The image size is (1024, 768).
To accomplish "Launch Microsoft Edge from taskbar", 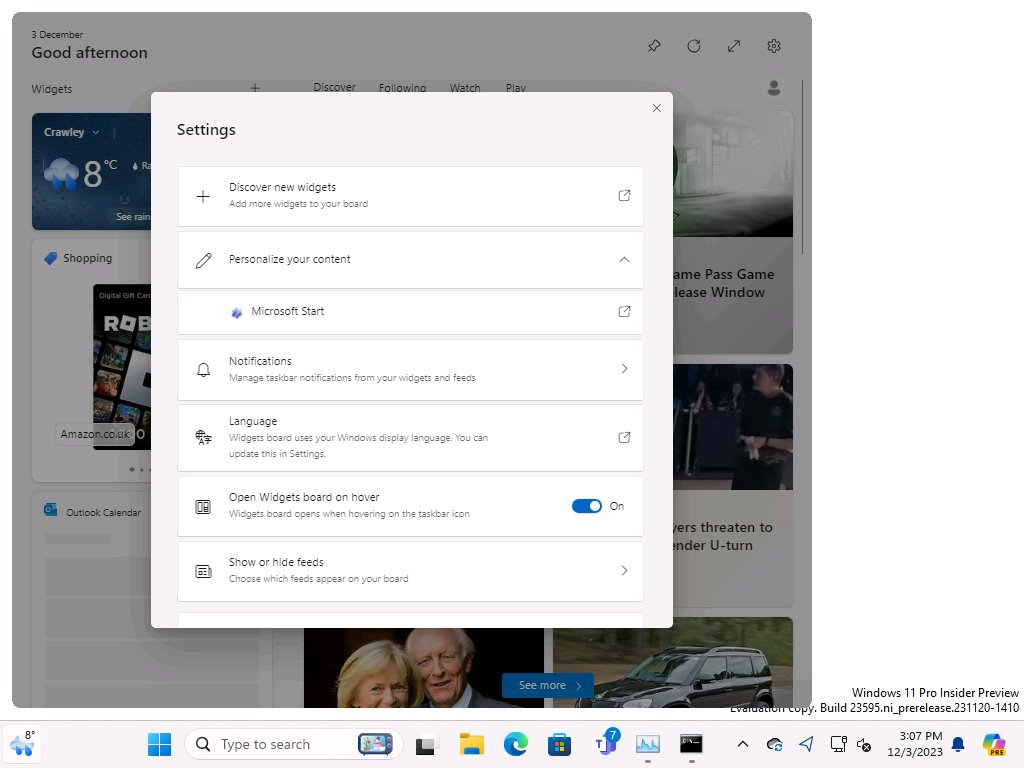I will tap(515, 744).
